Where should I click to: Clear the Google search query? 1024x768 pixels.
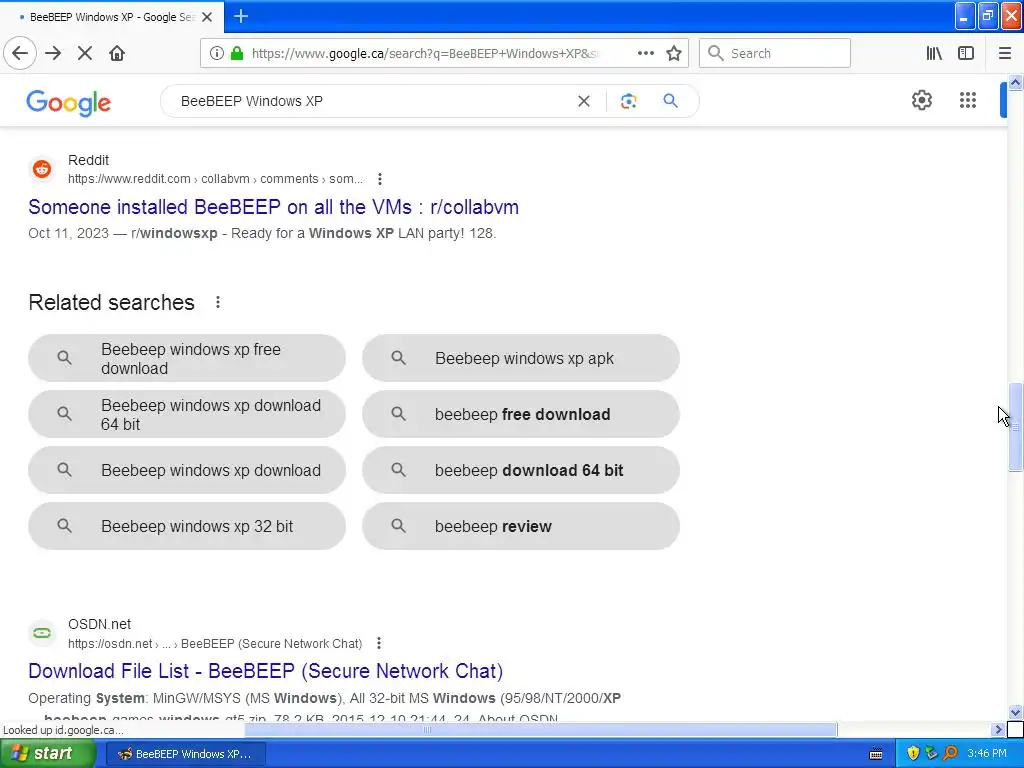click(x=584, y=101)
